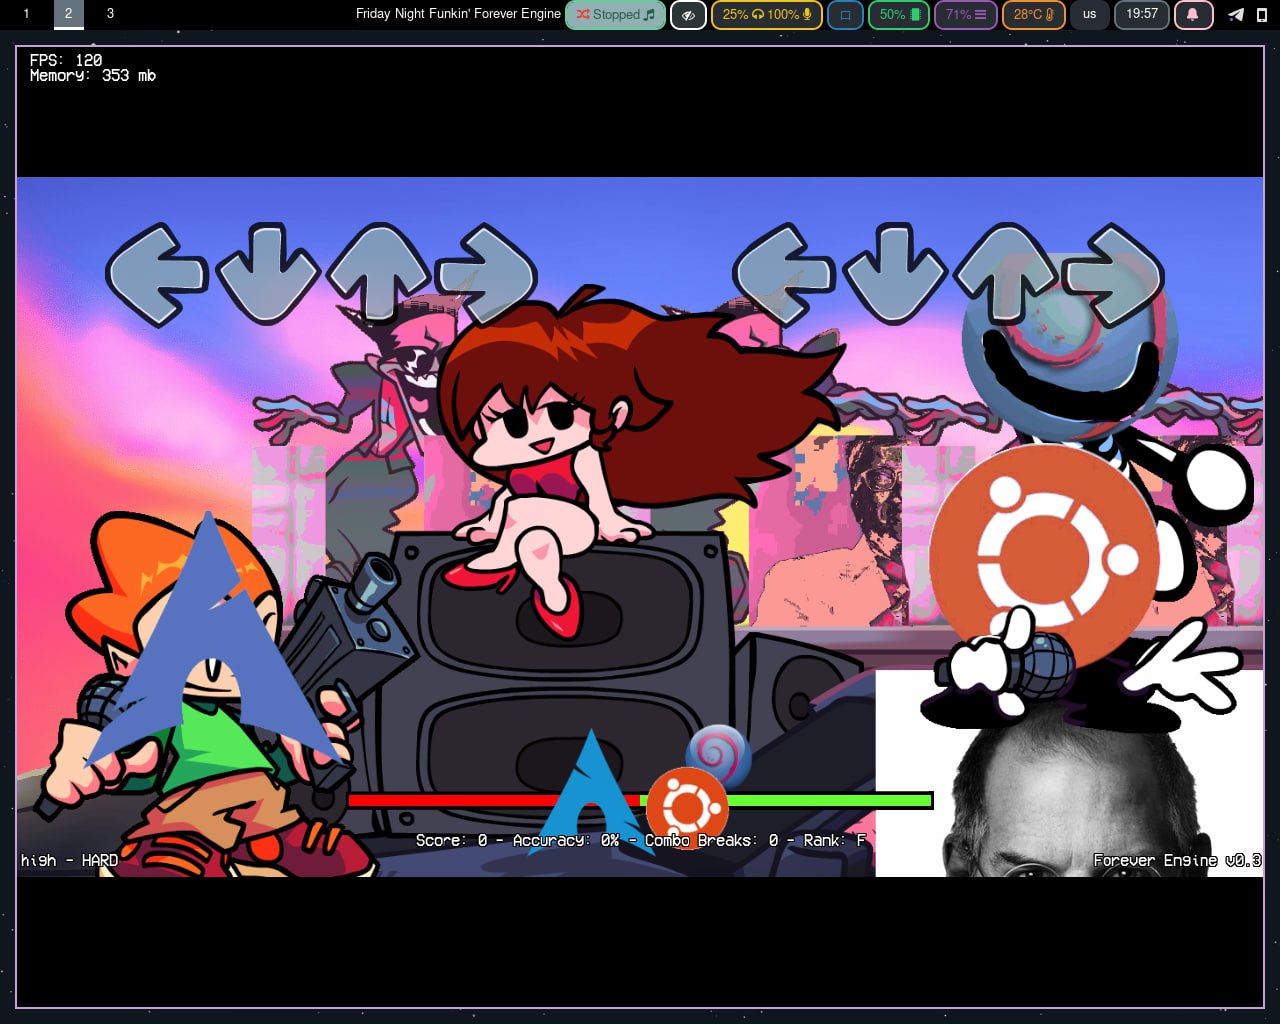Click the opponent's left arrow receptor

(157, 274)
